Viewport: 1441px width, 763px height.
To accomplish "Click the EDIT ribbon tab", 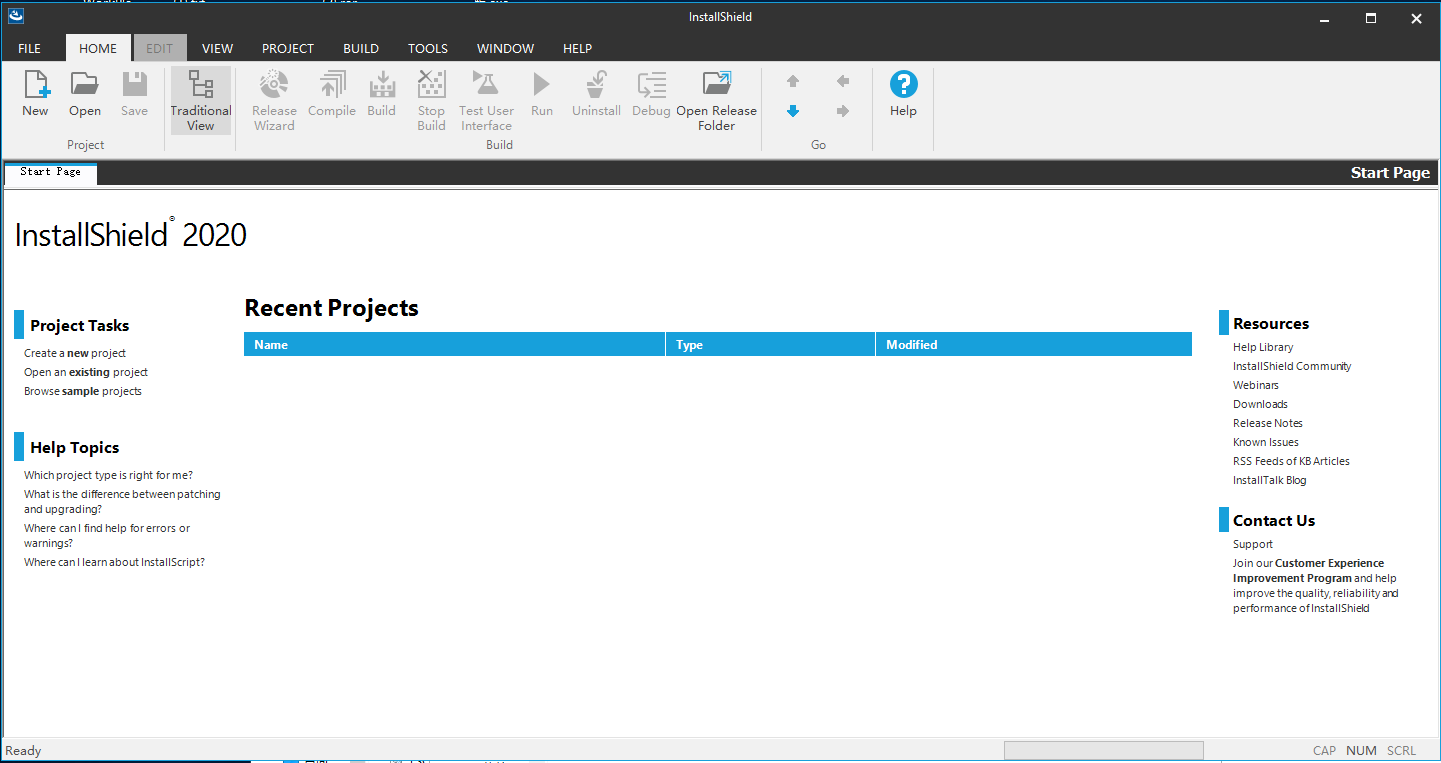I will coord(160,48).
